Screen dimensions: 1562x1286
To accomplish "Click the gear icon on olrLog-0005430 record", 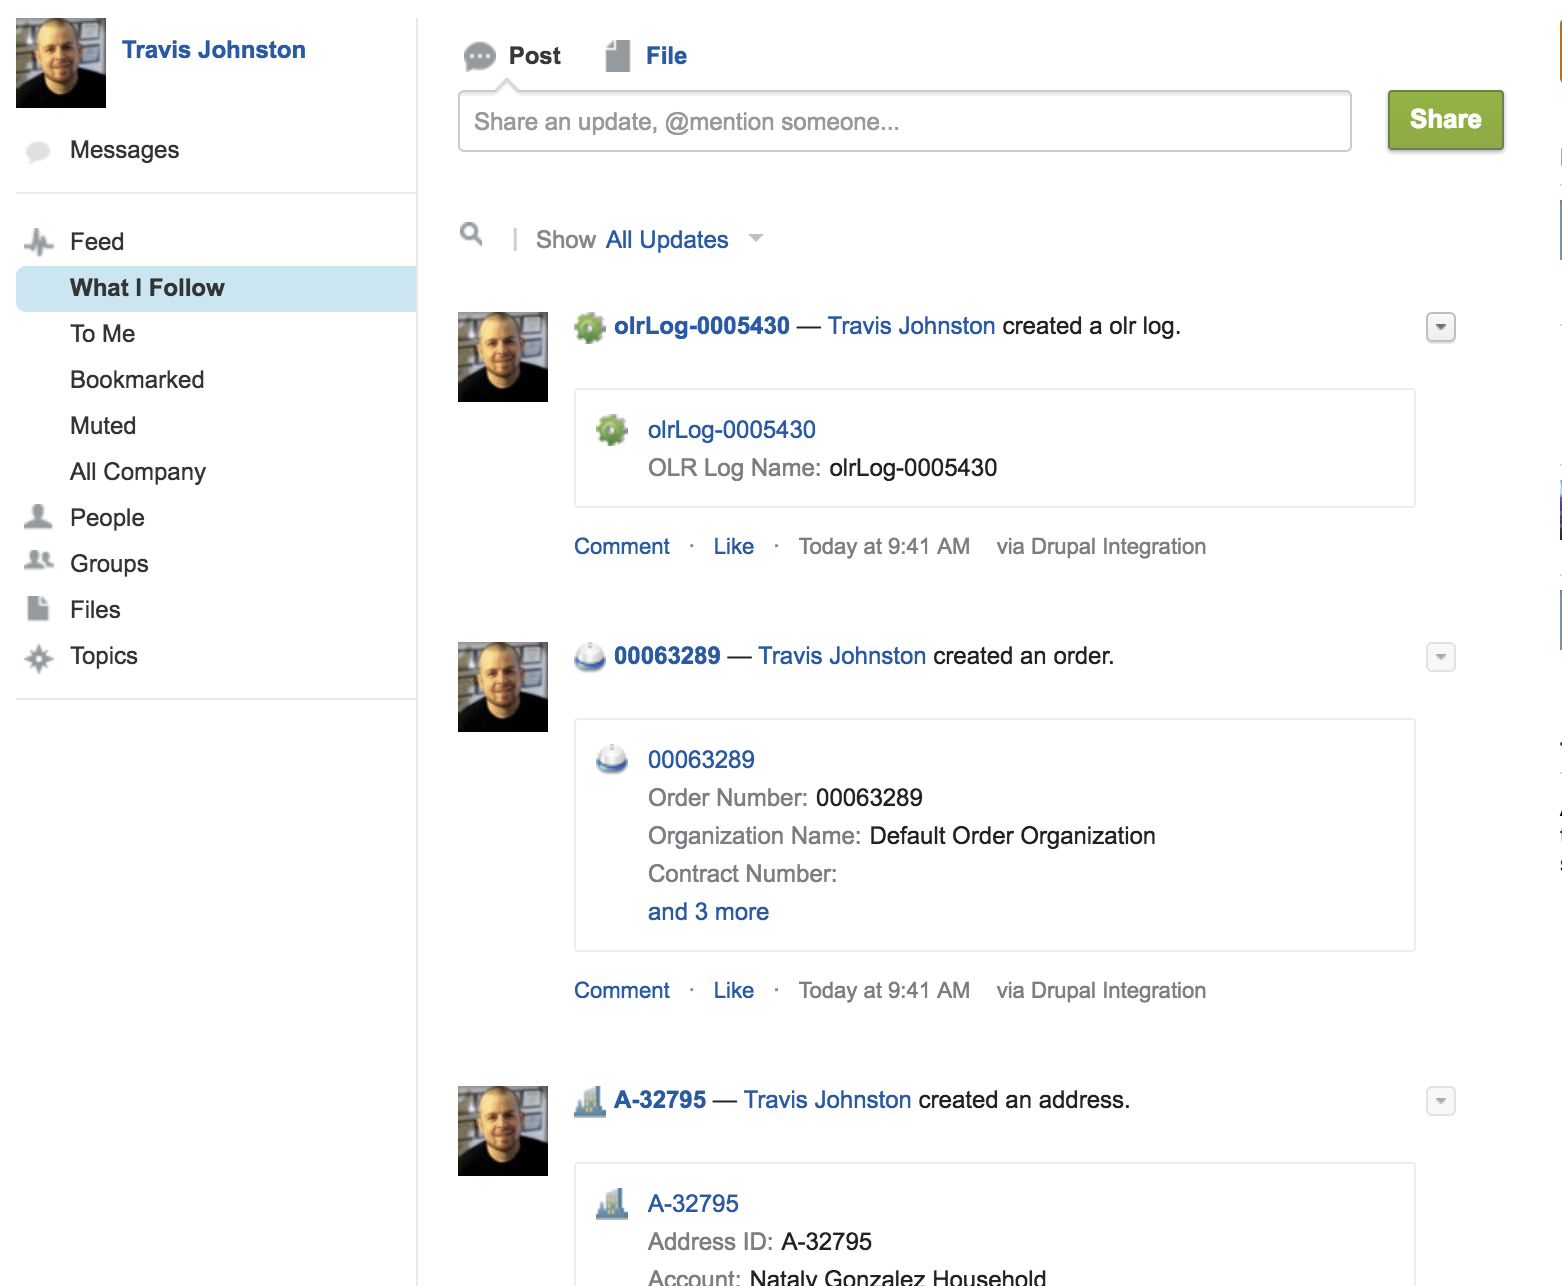I will (591, 325).
